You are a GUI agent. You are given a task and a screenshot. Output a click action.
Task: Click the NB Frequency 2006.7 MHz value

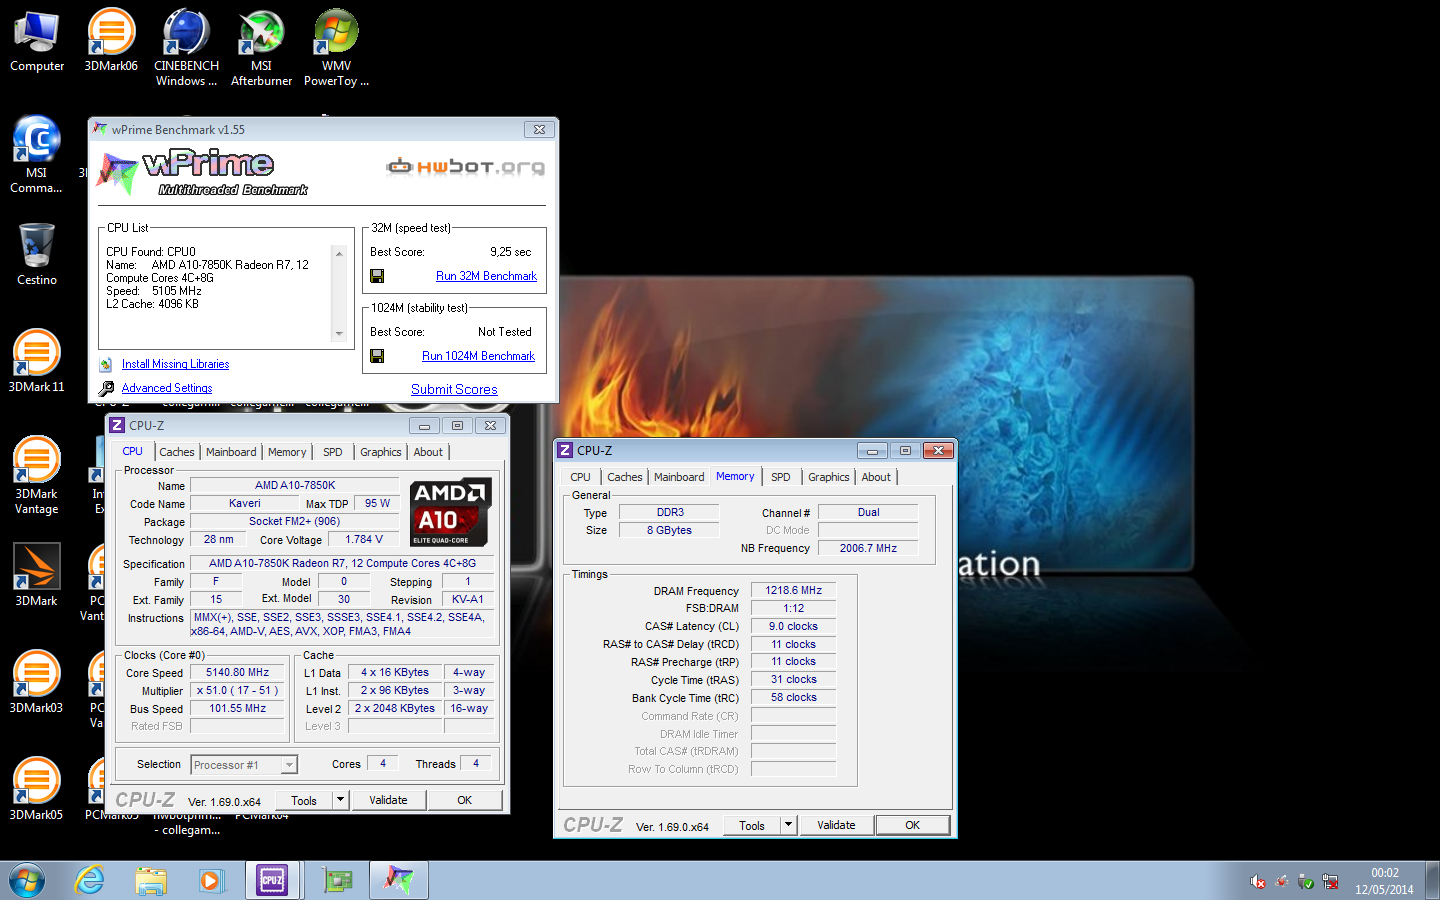(x=868, y=548)
